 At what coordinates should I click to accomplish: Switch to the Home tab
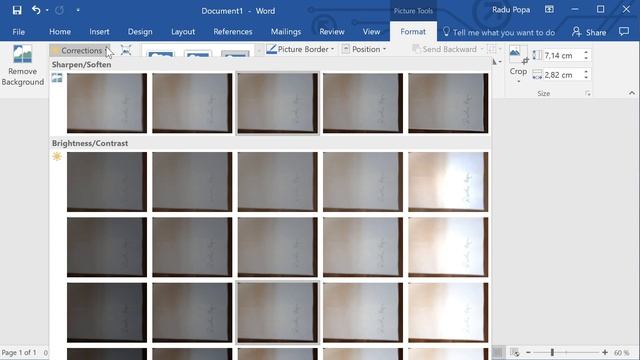[60, 32]
